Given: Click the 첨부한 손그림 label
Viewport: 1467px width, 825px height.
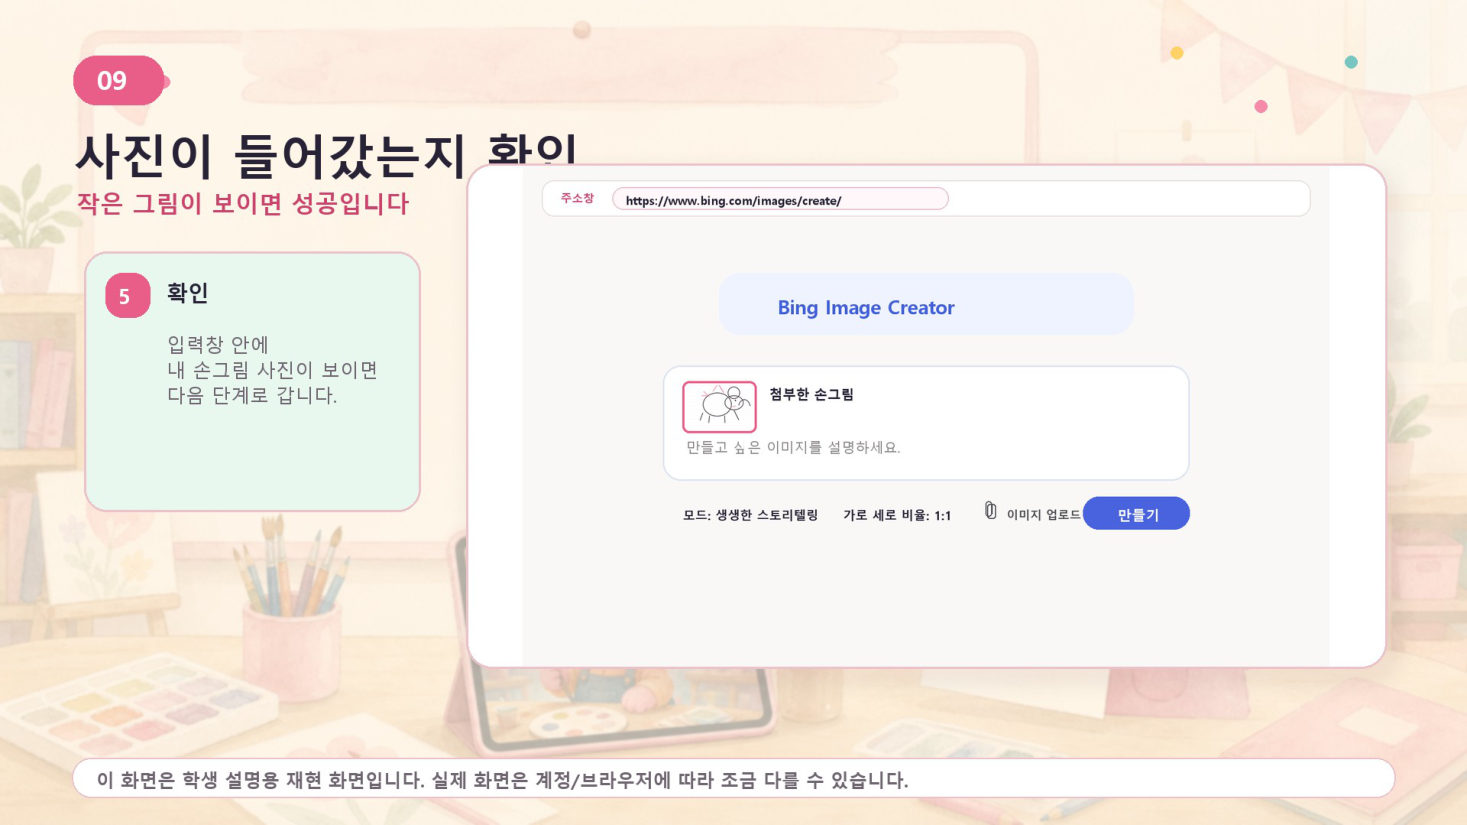Looking at the screenshot, I should 811,394.
